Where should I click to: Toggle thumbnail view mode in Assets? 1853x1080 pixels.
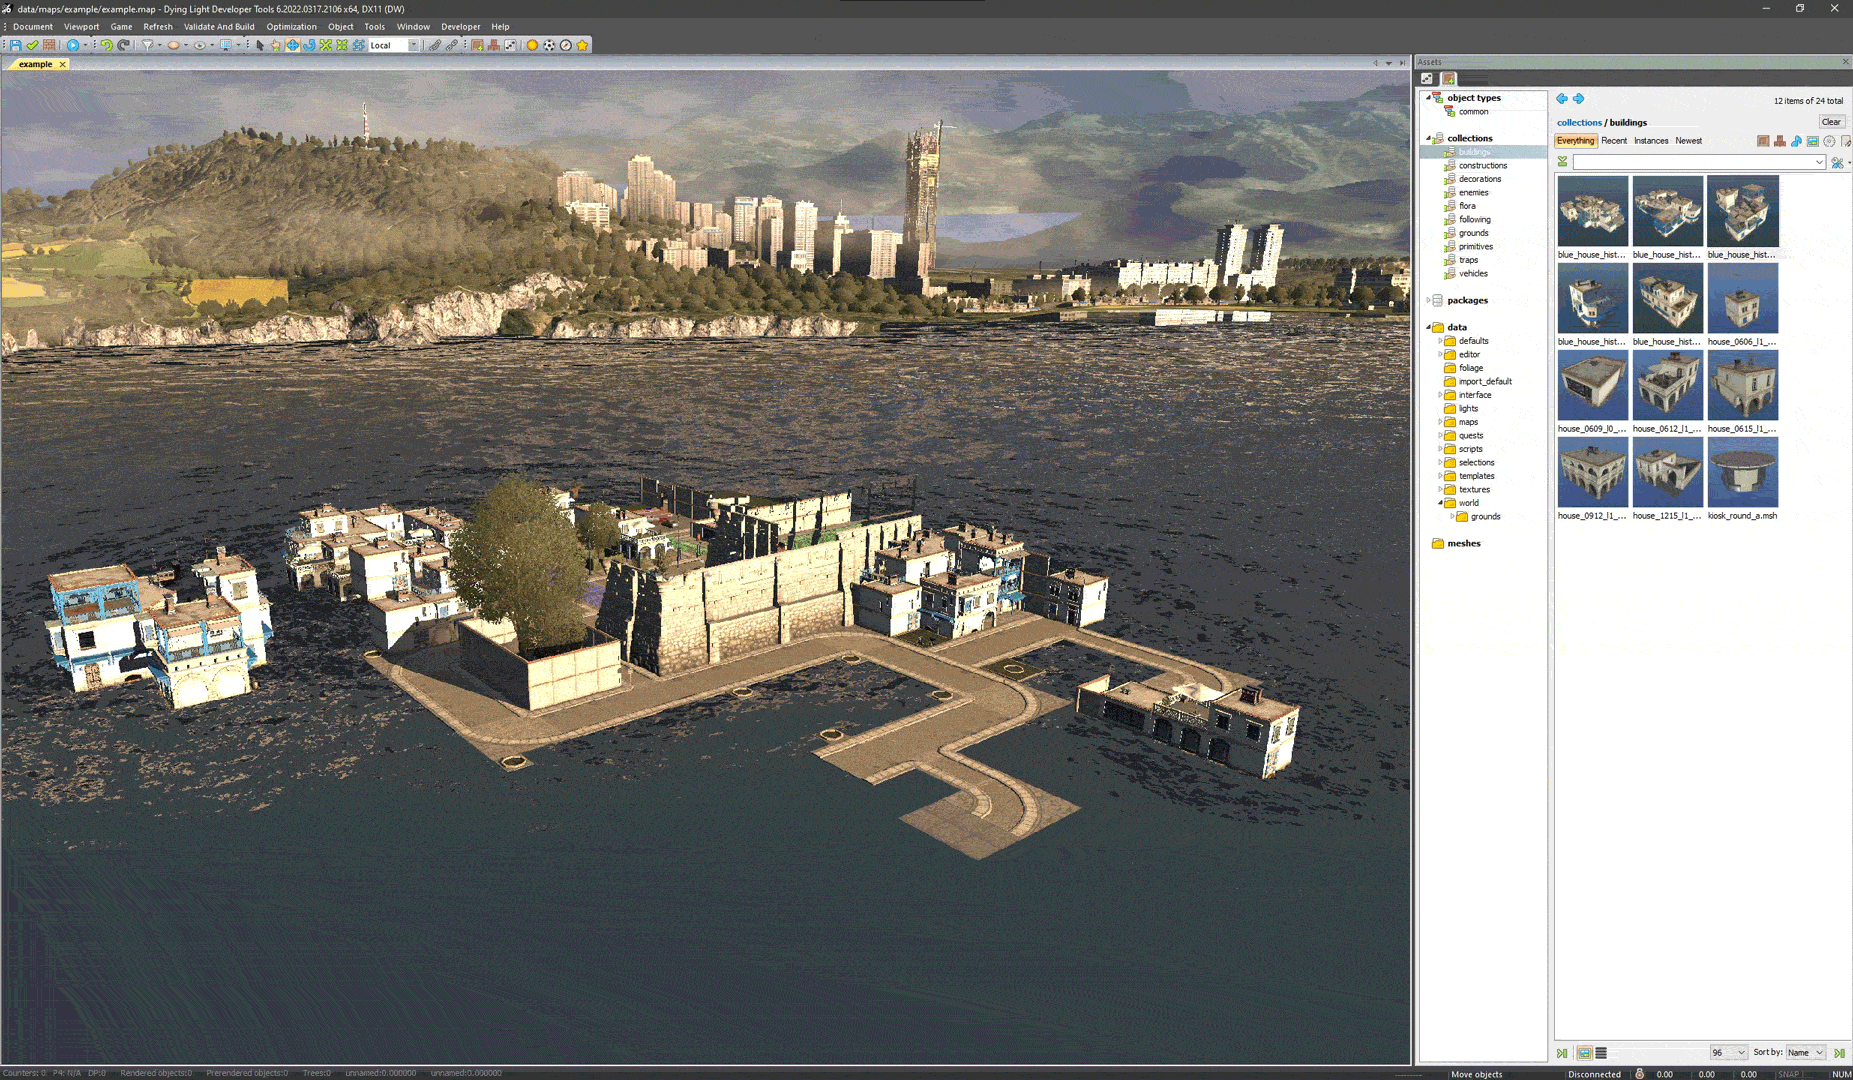(x=1585, y=1053)
